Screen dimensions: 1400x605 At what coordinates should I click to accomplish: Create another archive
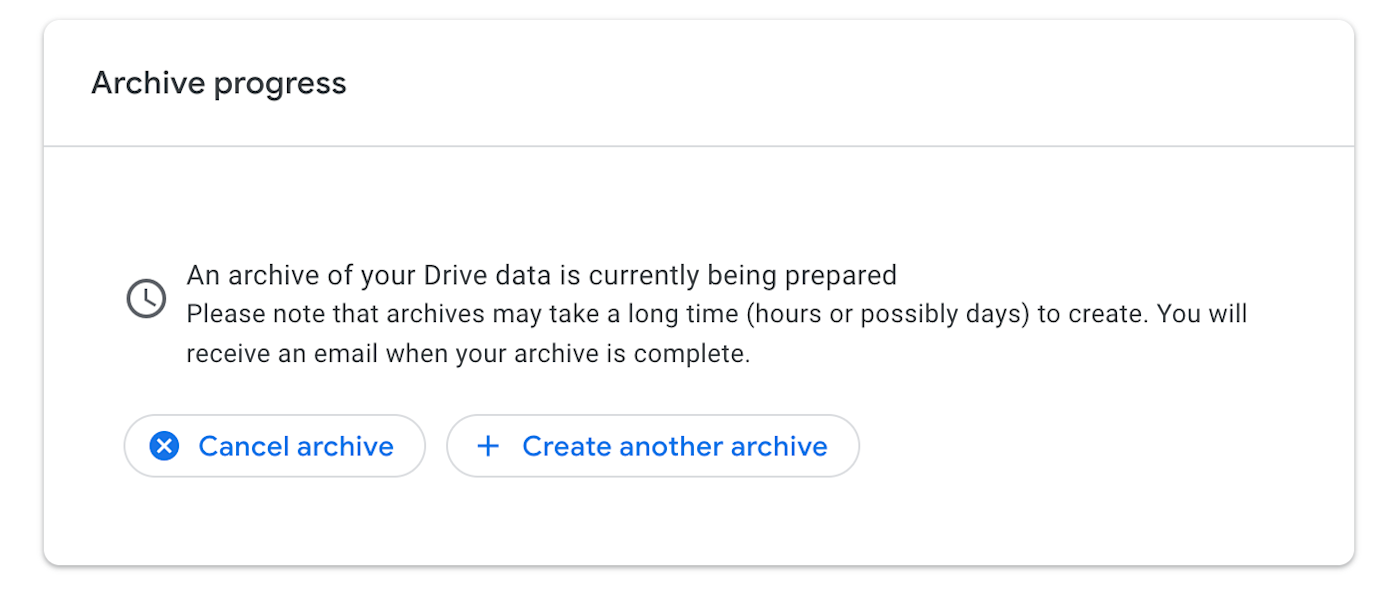point(653,446)
